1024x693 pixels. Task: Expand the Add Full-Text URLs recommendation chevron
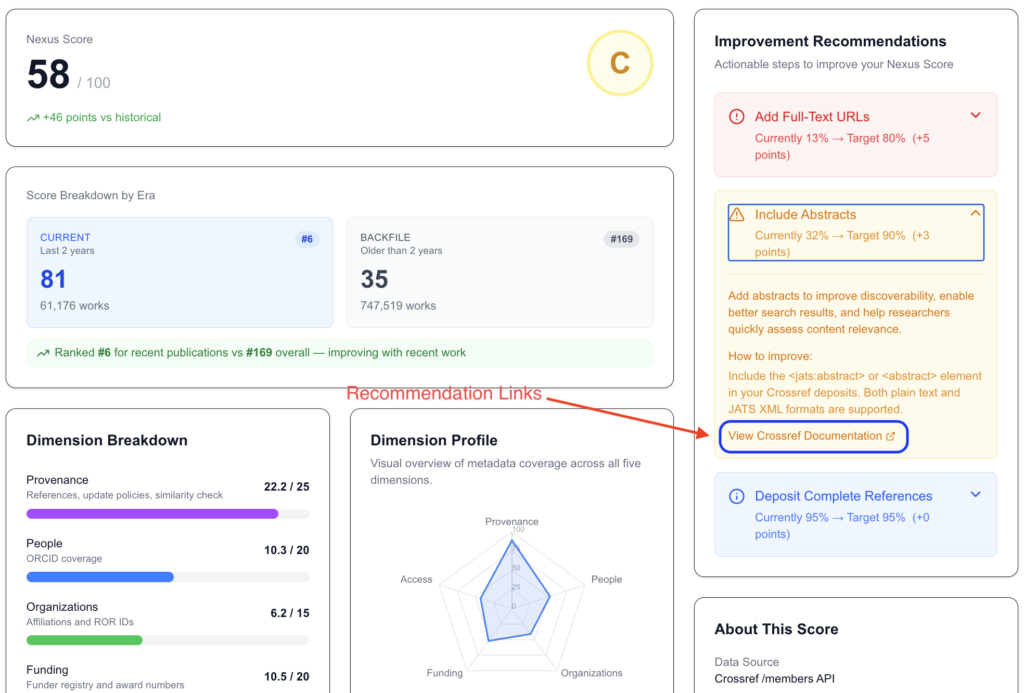coord(976,116)
